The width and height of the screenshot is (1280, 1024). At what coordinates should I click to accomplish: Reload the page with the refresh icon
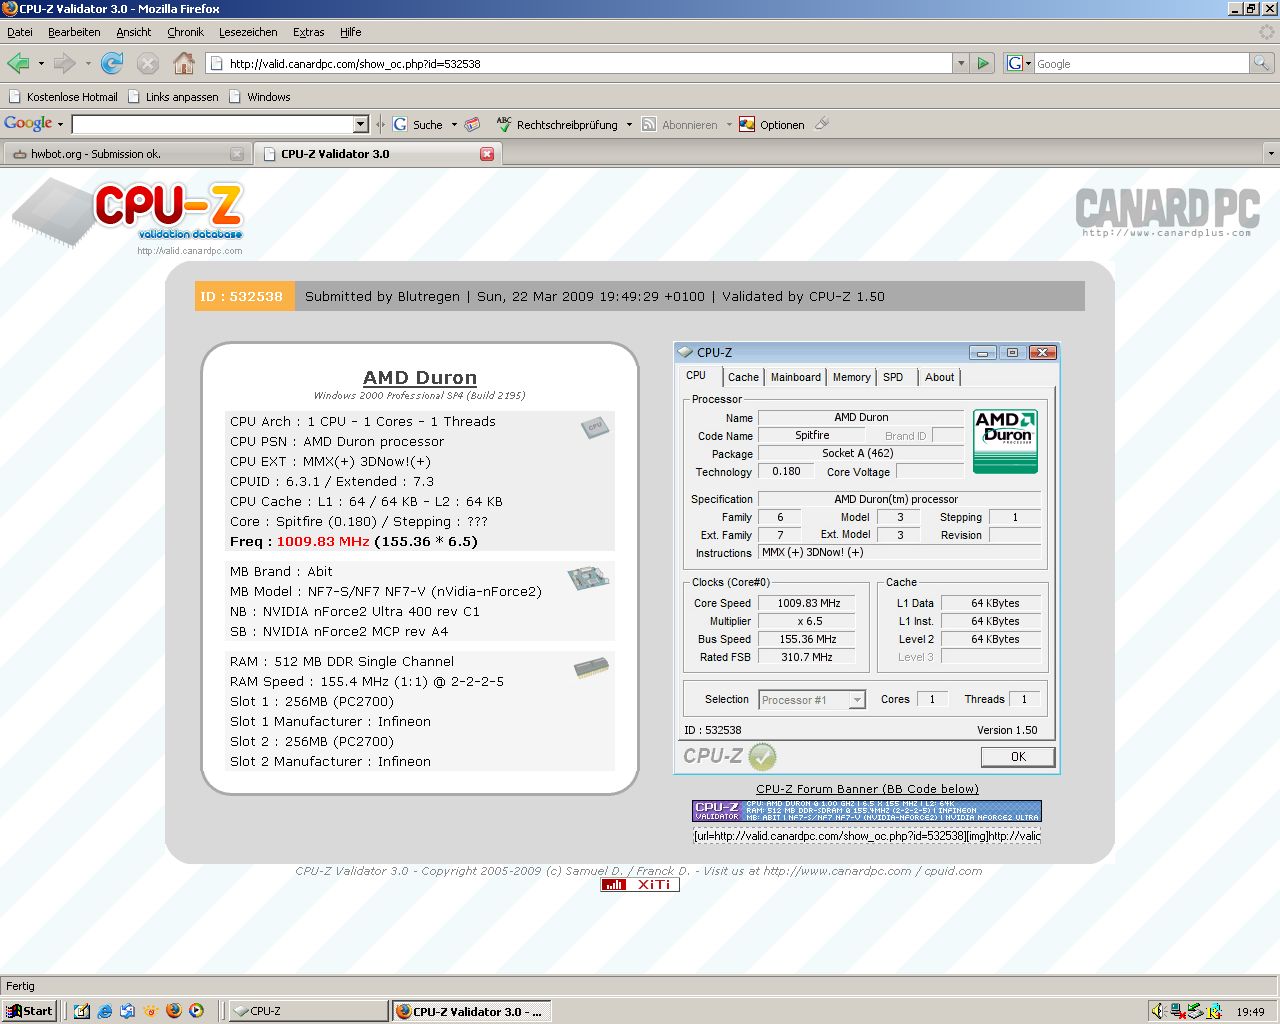click(112, 63)
